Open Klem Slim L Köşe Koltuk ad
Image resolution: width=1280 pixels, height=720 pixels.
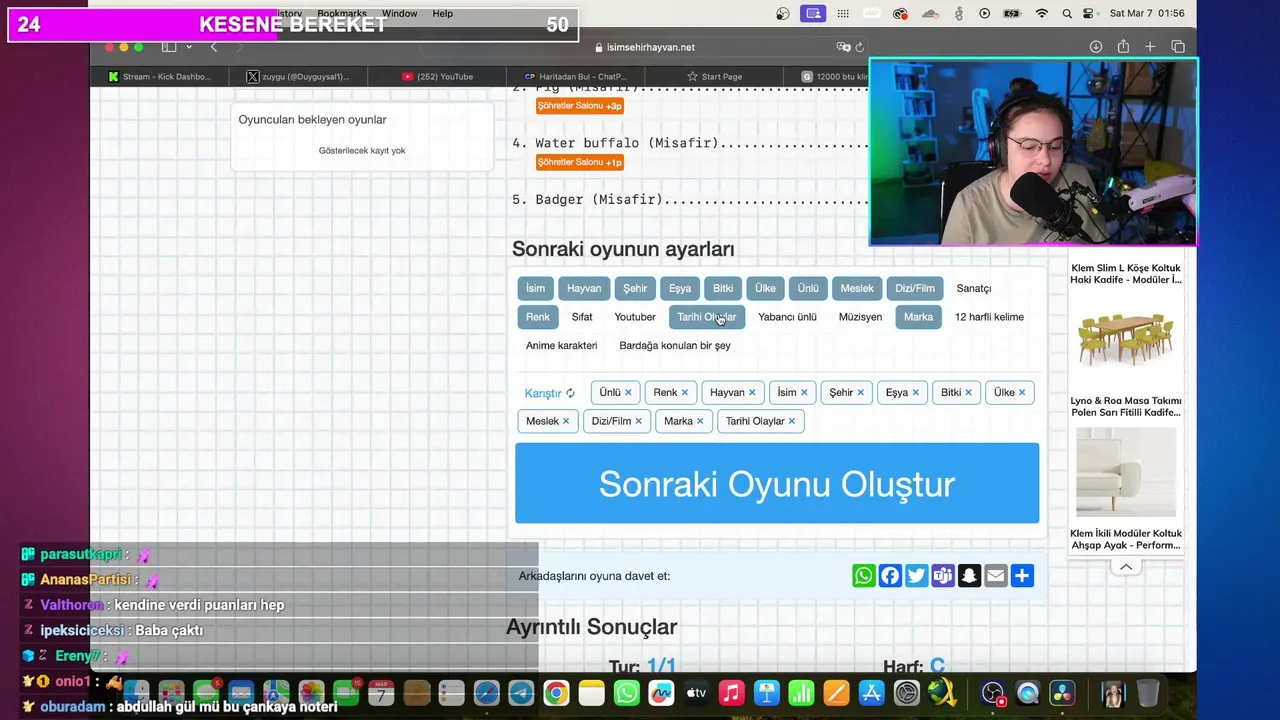tap(1126, 274)
